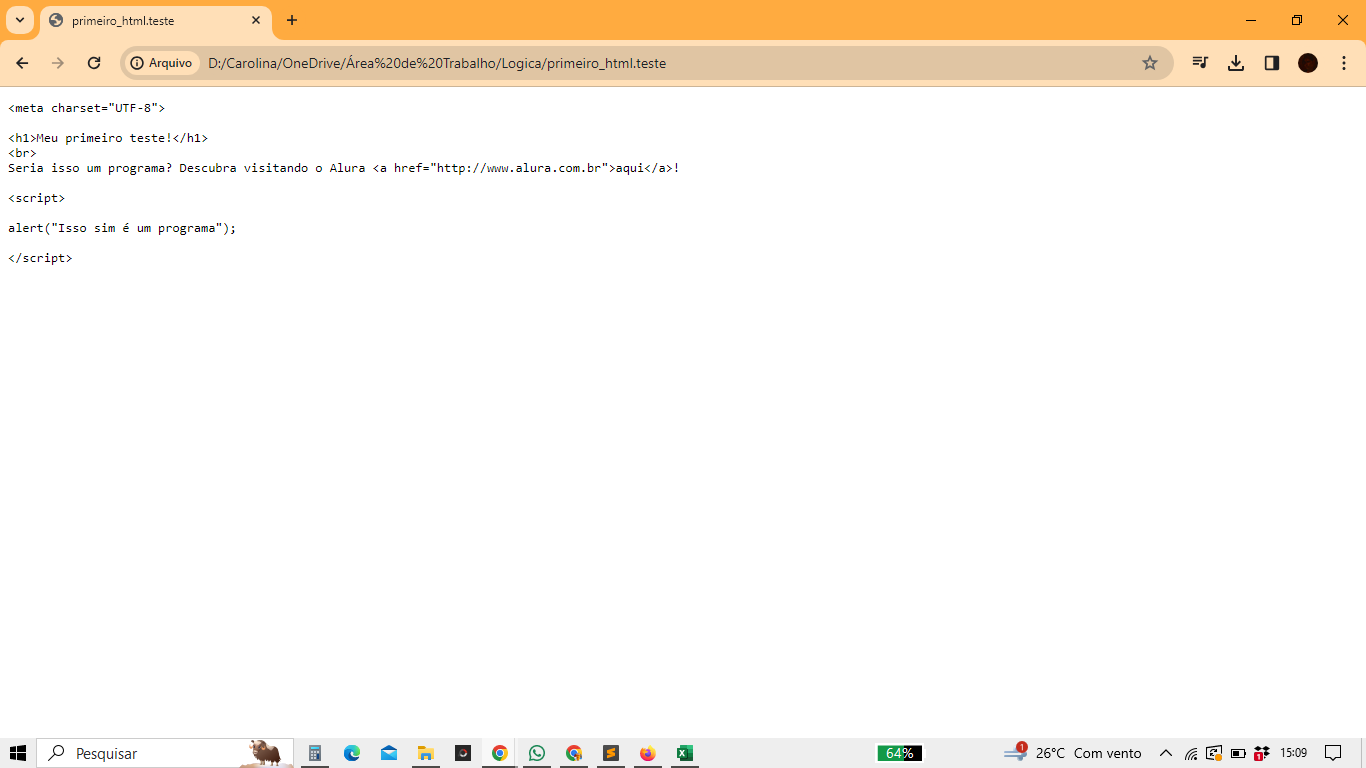The image size is (1366, 768).
Task: Open the Chrome profile avatar
Action: pos(1308,63)
